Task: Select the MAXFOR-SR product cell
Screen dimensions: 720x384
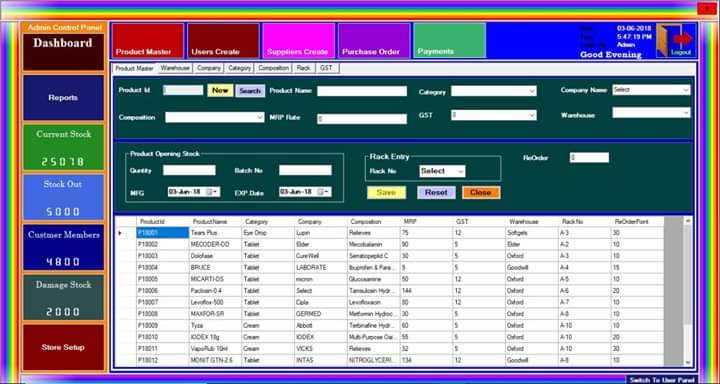Action: (215, 314)
